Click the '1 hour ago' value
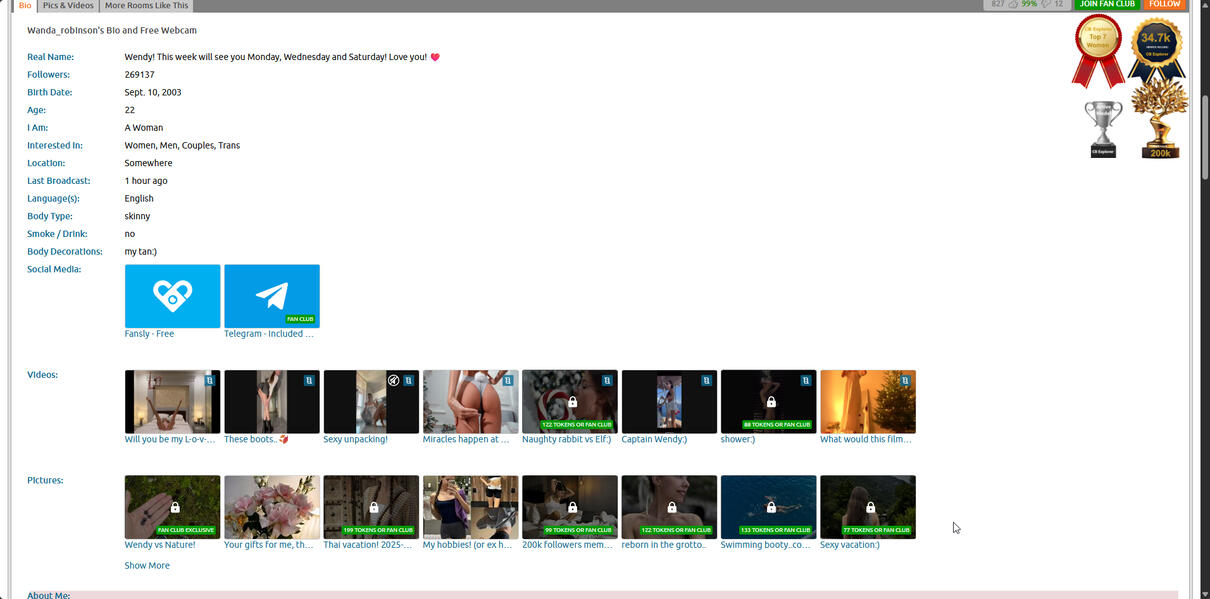Viewport: 1210px width, 599px height. click(146, 181)
